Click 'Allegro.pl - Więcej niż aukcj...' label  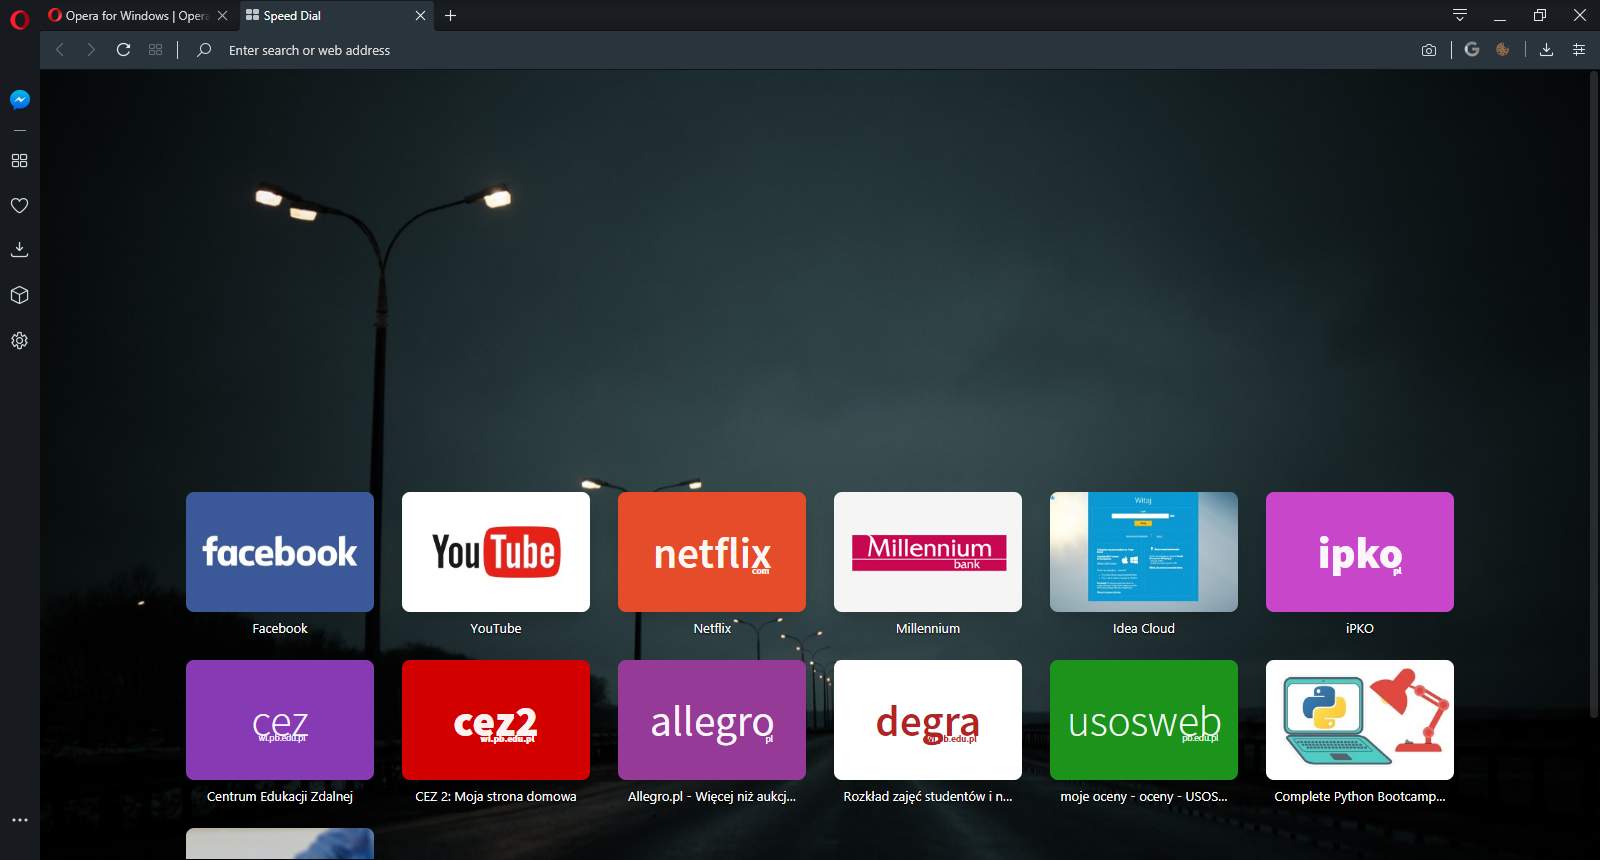pyautogui.click(x=712, y=797)
